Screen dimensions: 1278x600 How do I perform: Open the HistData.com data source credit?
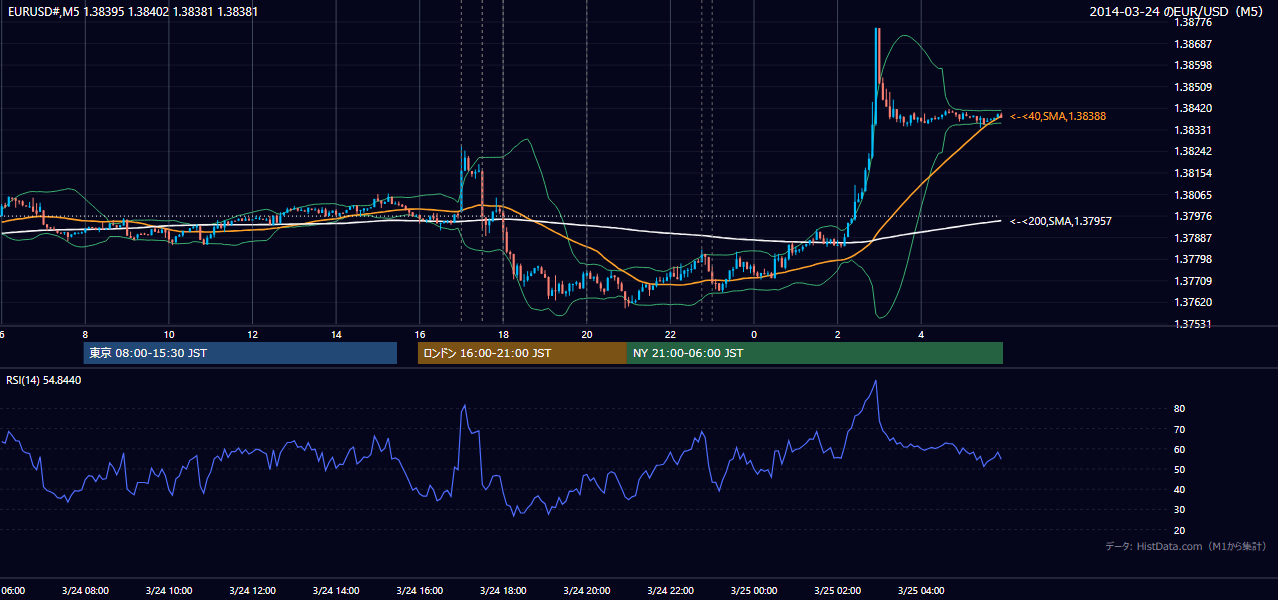point(1186,546)
